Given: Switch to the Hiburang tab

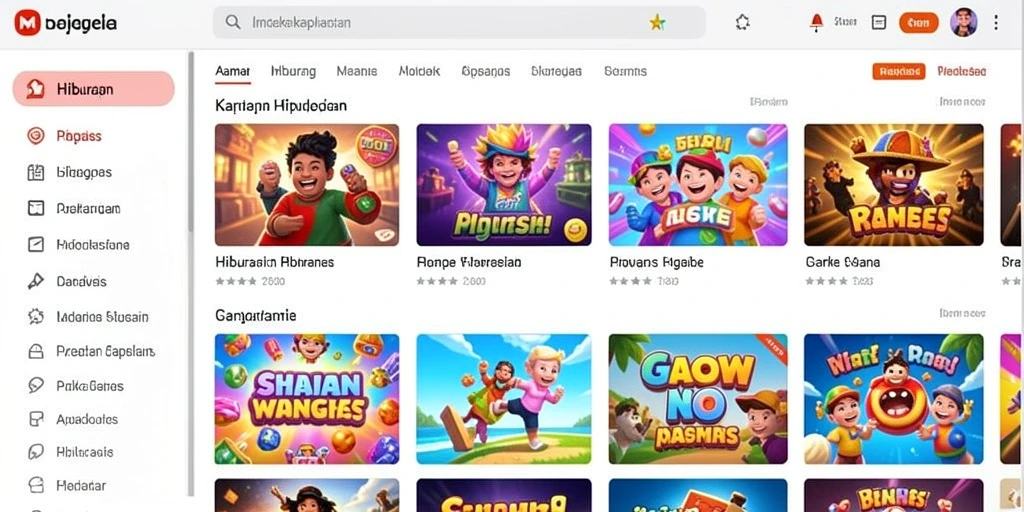Looking at the screenshot, I should pos(293,71).
